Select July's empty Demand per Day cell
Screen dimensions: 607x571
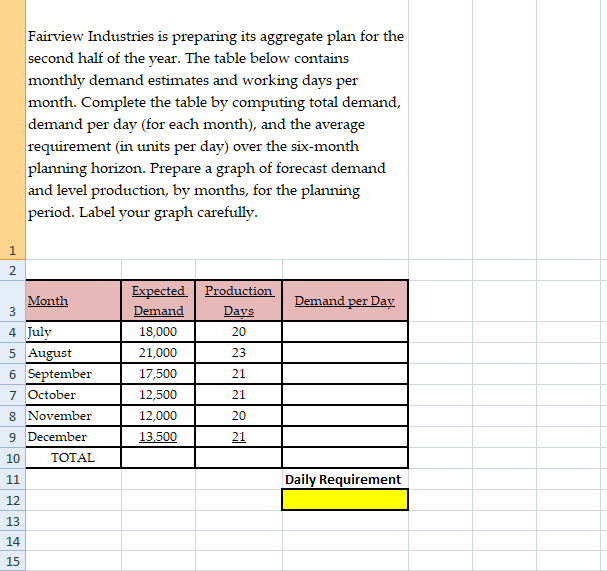(x=345, y=332)
